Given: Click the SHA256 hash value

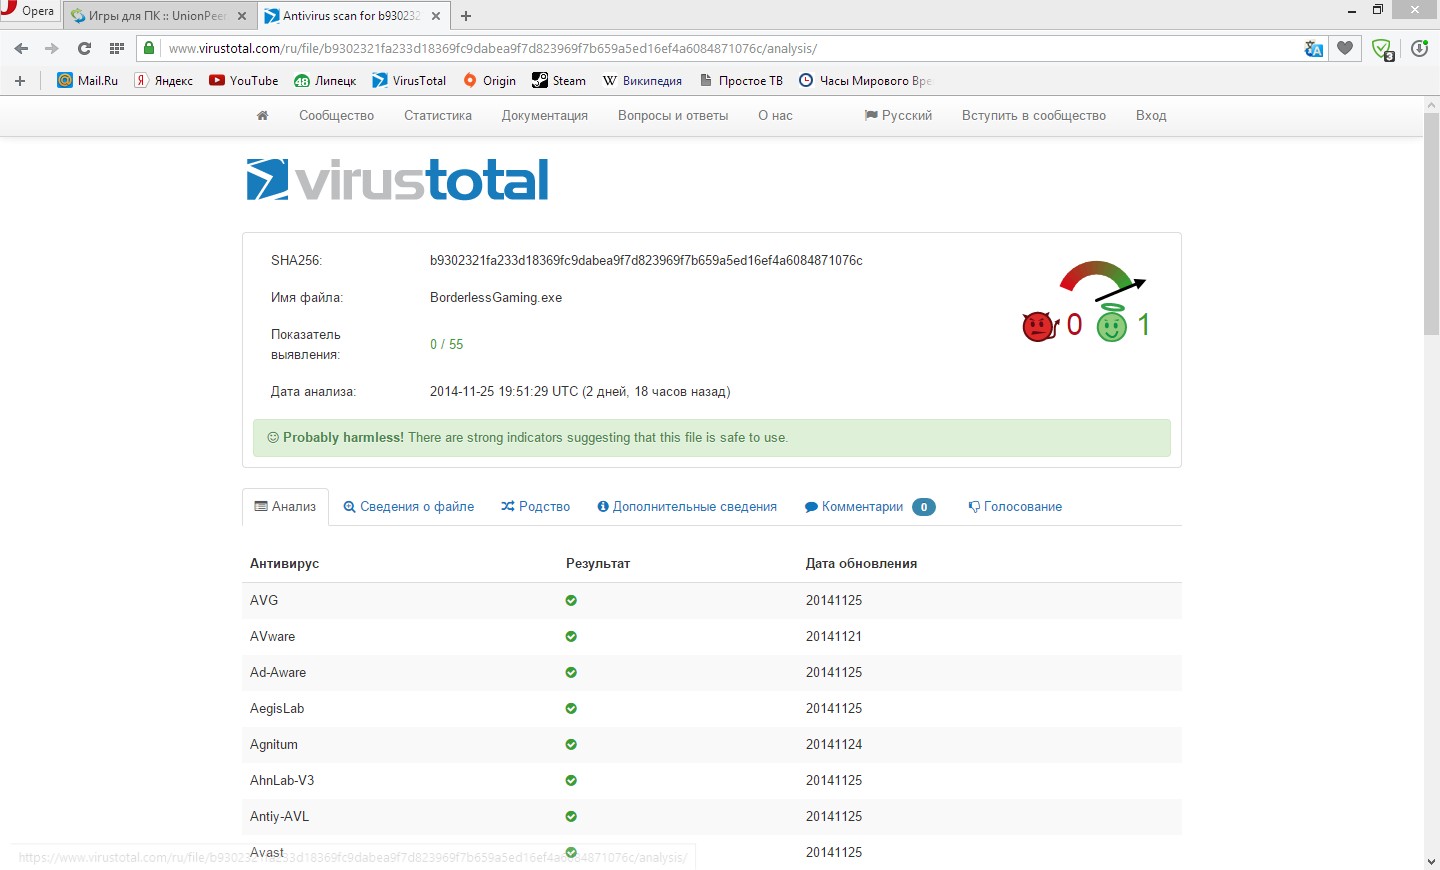Looking at the screenshot, I should (x=646, y=260).
